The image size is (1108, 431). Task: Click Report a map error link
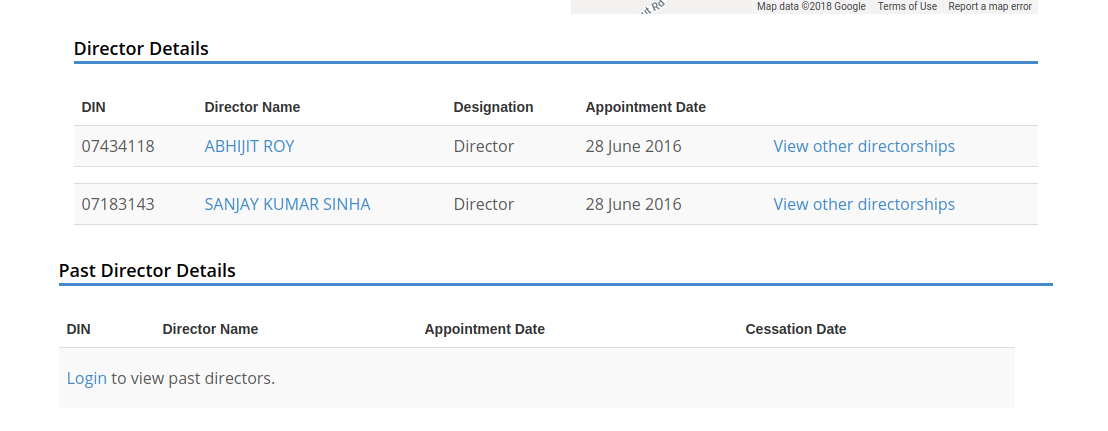point(989,6)
